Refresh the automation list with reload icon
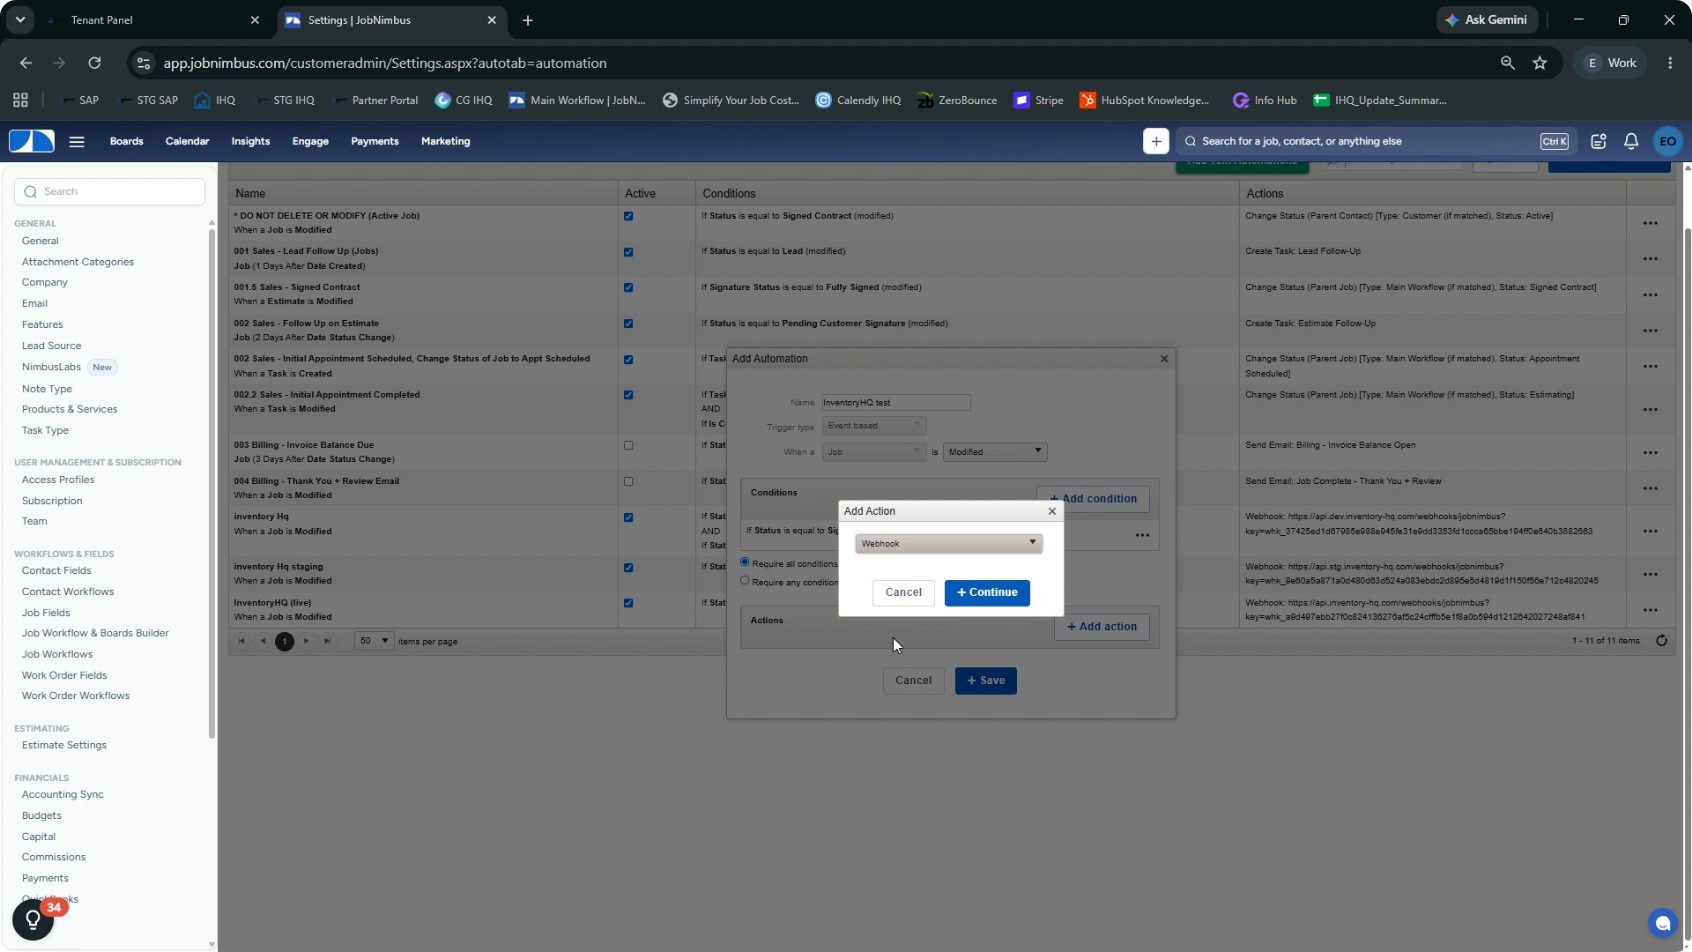 [x=1662, y=641]
